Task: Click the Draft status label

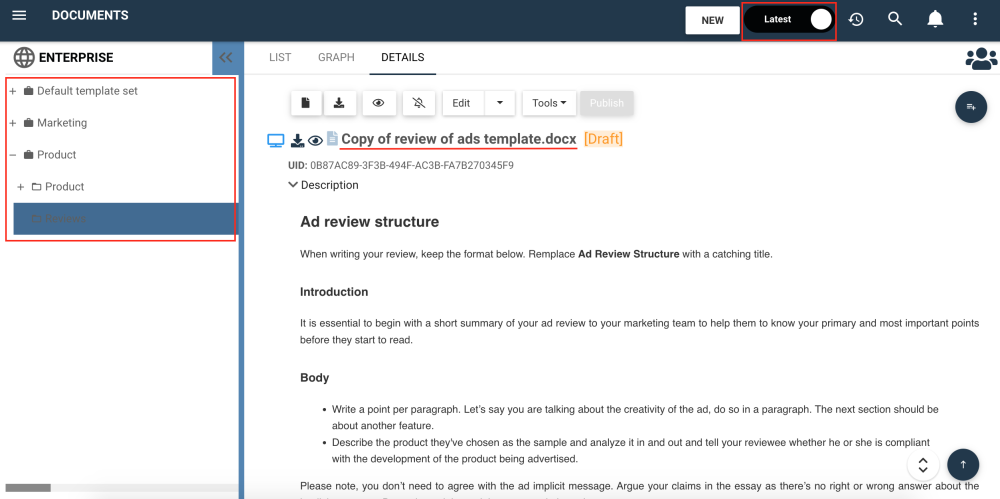Action: click(x=603, y=138)
